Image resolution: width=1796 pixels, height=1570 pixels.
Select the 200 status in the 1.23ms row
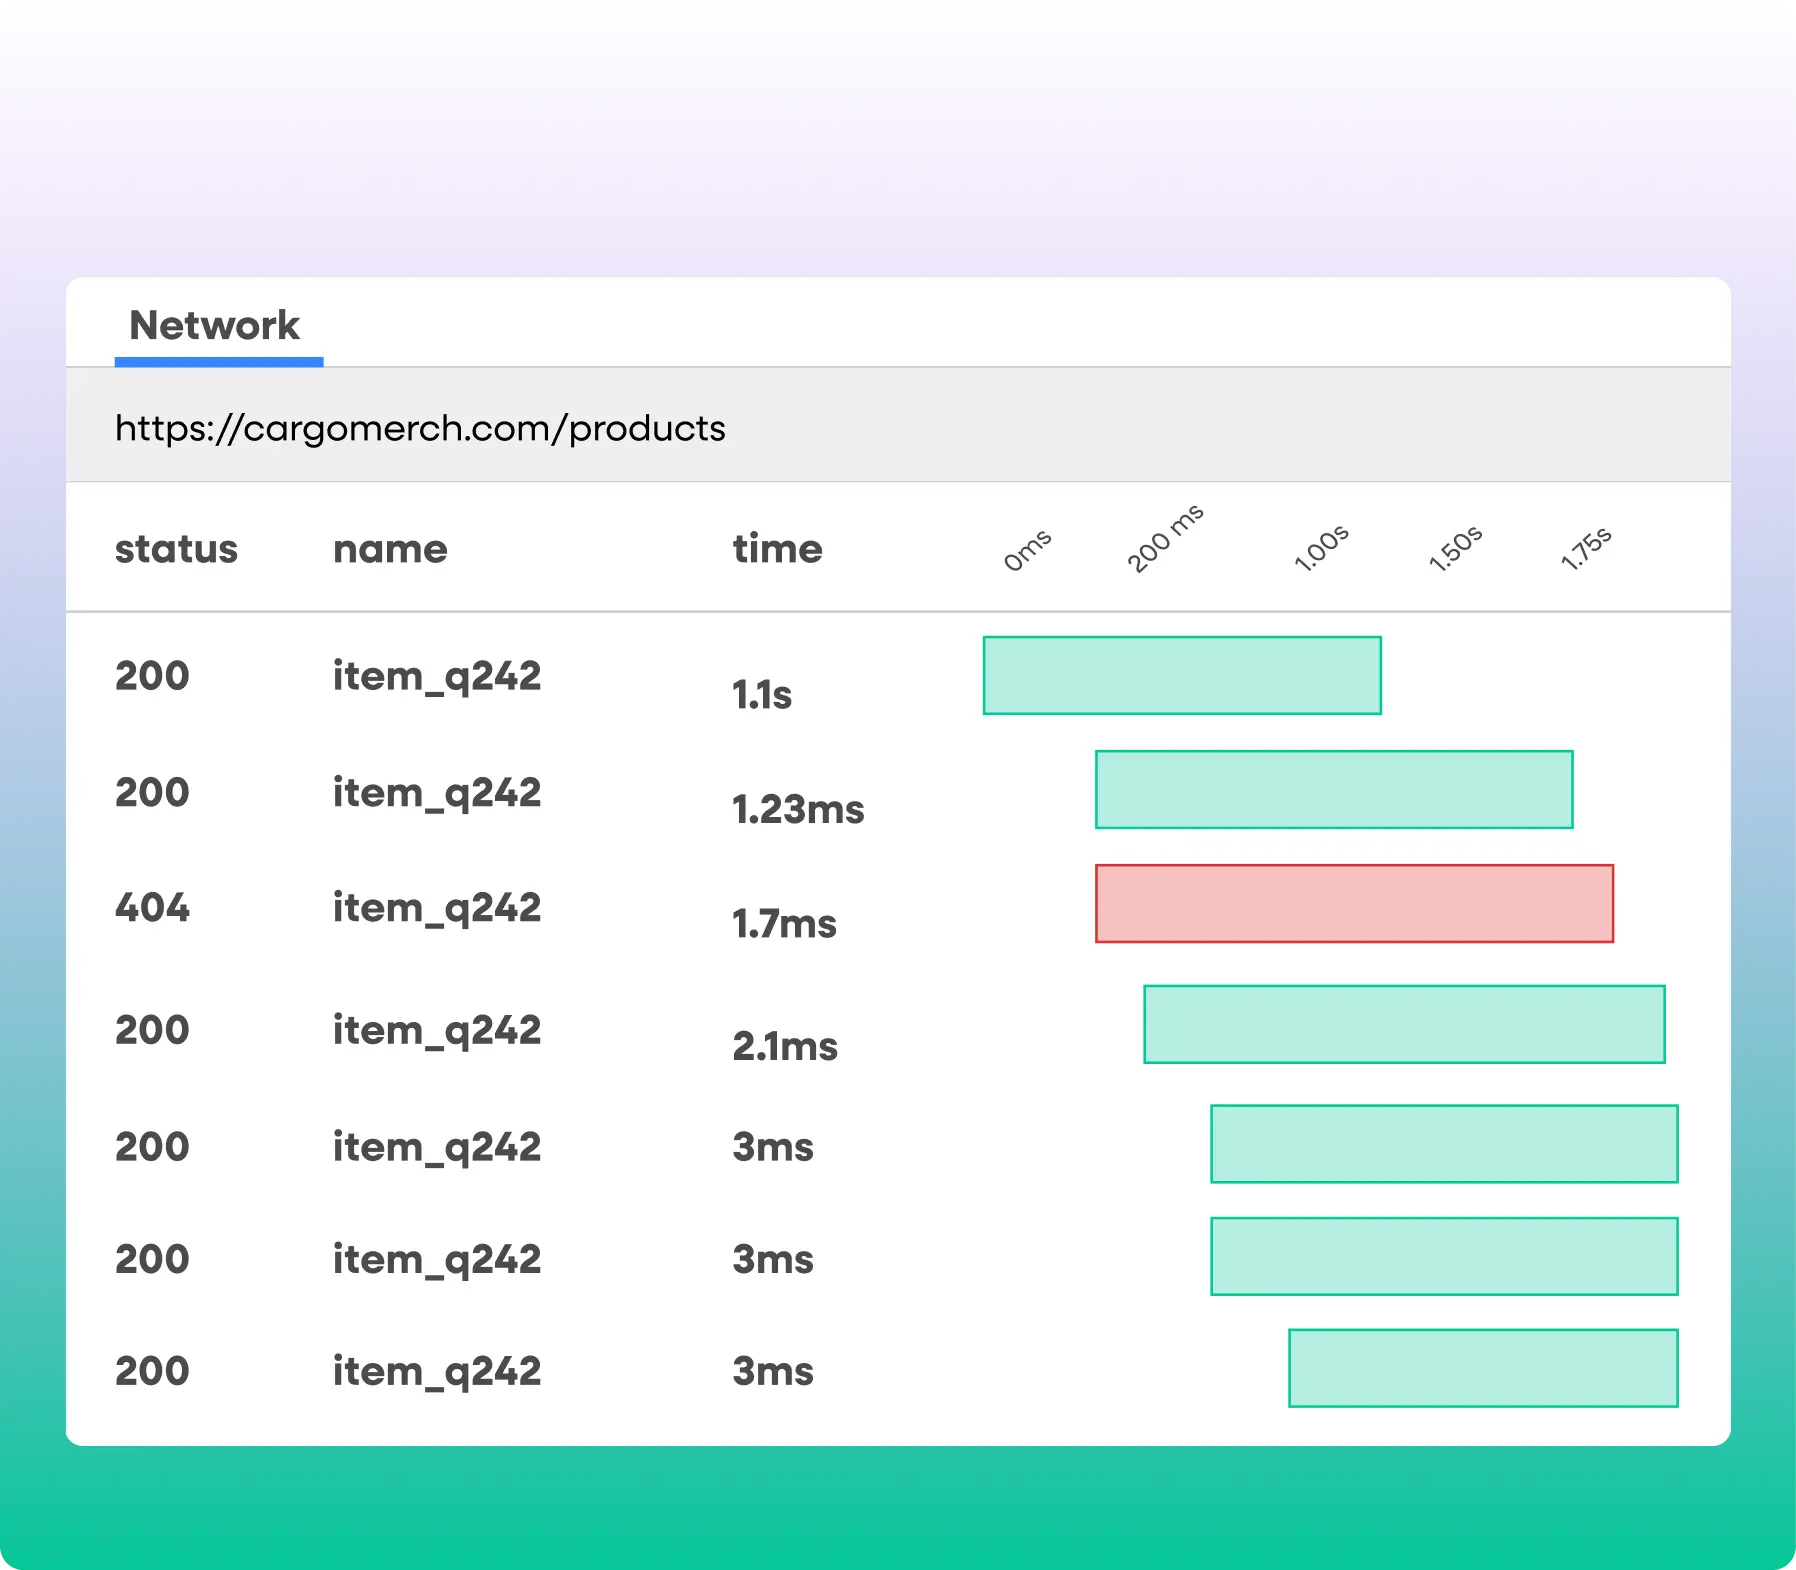(x=152, y=793)
